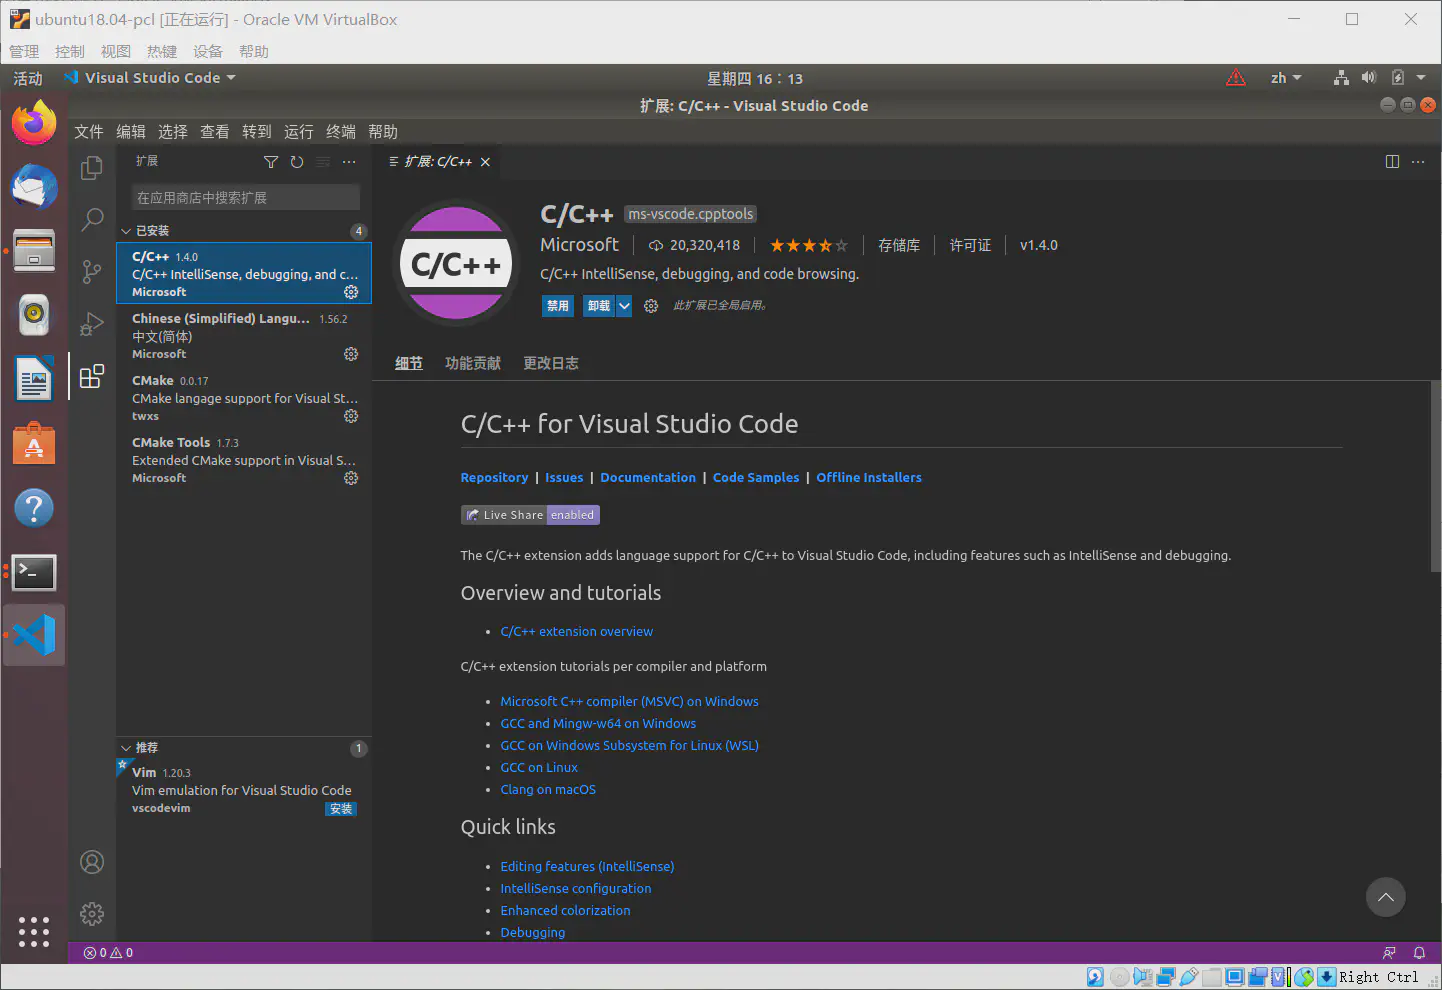Collapse the 已安装 installed section
This screenshot has height=990, width=1442.
[126, 231]
